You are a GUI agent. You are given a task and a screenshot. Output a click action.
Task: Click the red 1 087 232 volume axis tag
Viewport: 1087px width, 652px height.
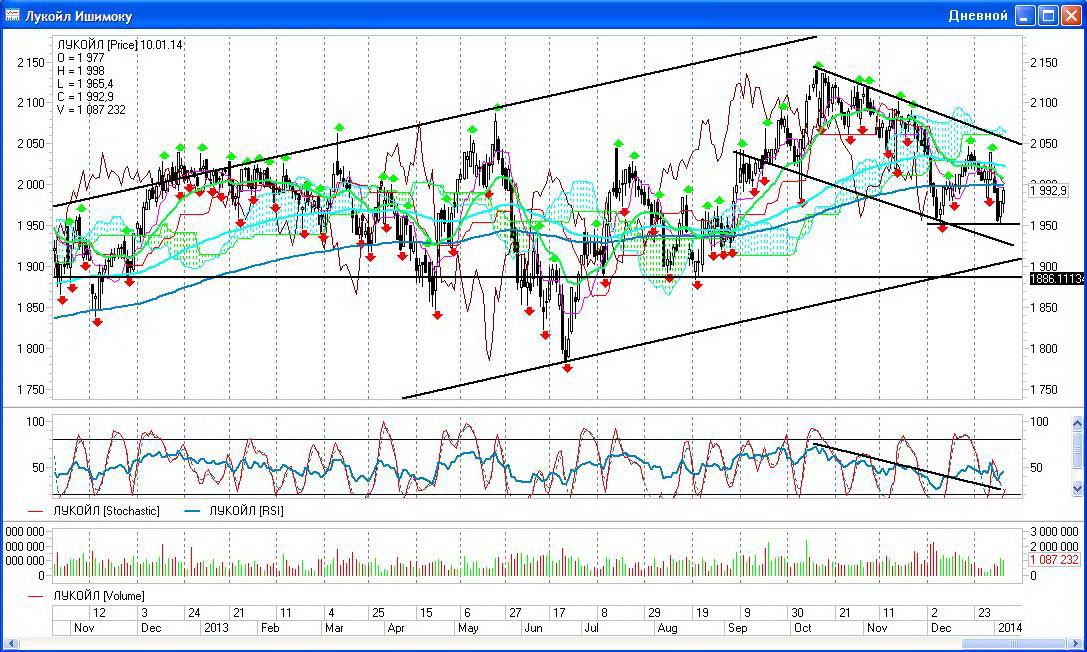click(x=1054, y=560)
